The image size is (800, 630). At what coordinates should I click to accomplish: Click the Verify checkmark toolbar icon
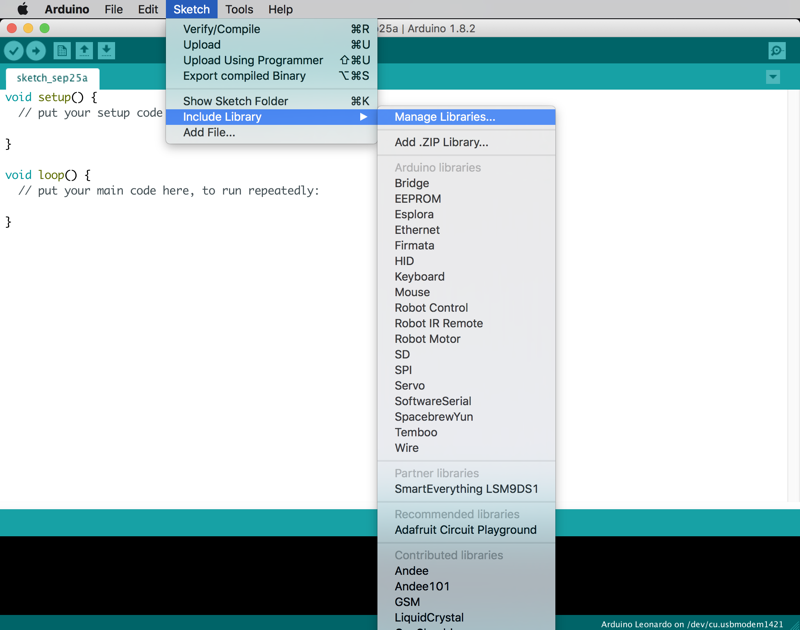[14, 51]
